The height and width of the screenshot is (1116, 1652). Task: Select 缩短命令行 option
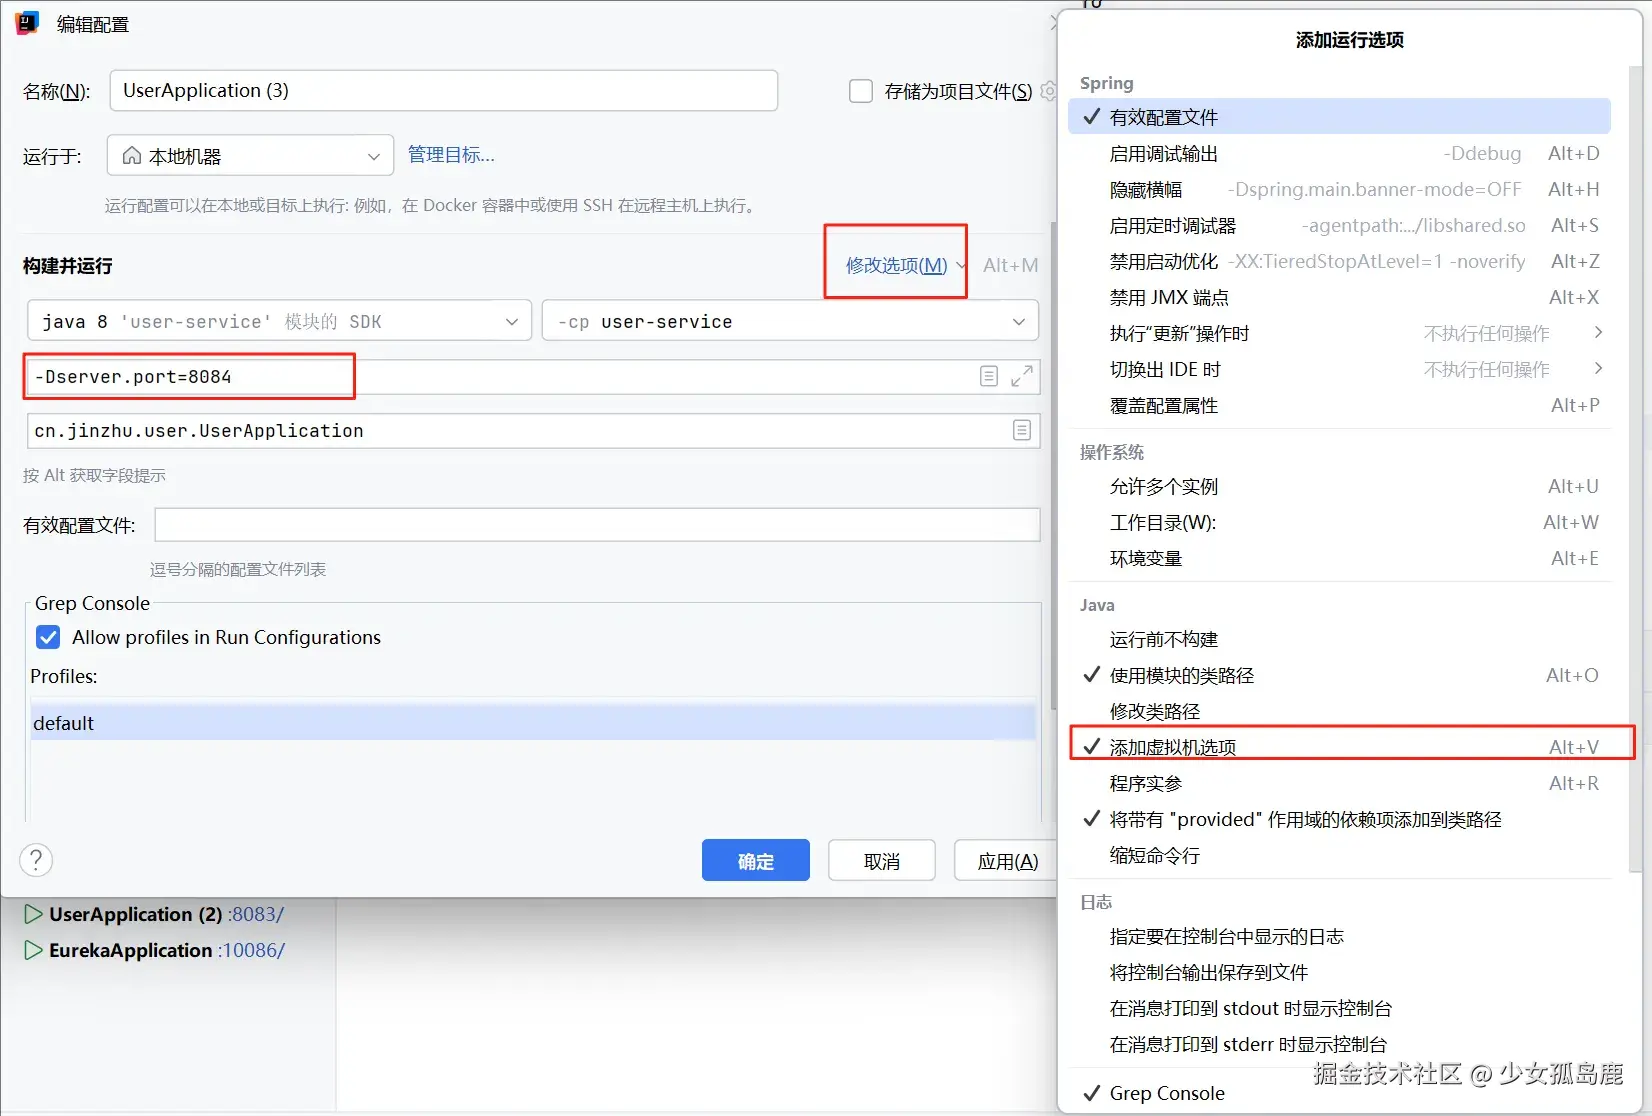pos(1339,855)
